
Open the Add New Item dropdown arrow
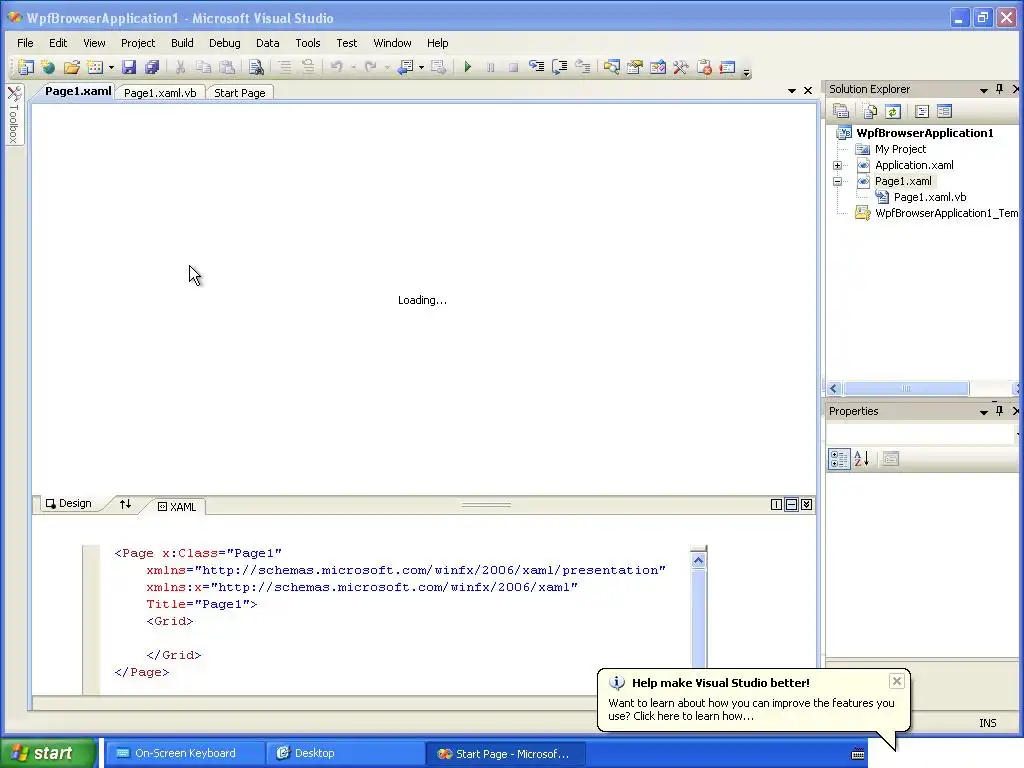[111, 67]
